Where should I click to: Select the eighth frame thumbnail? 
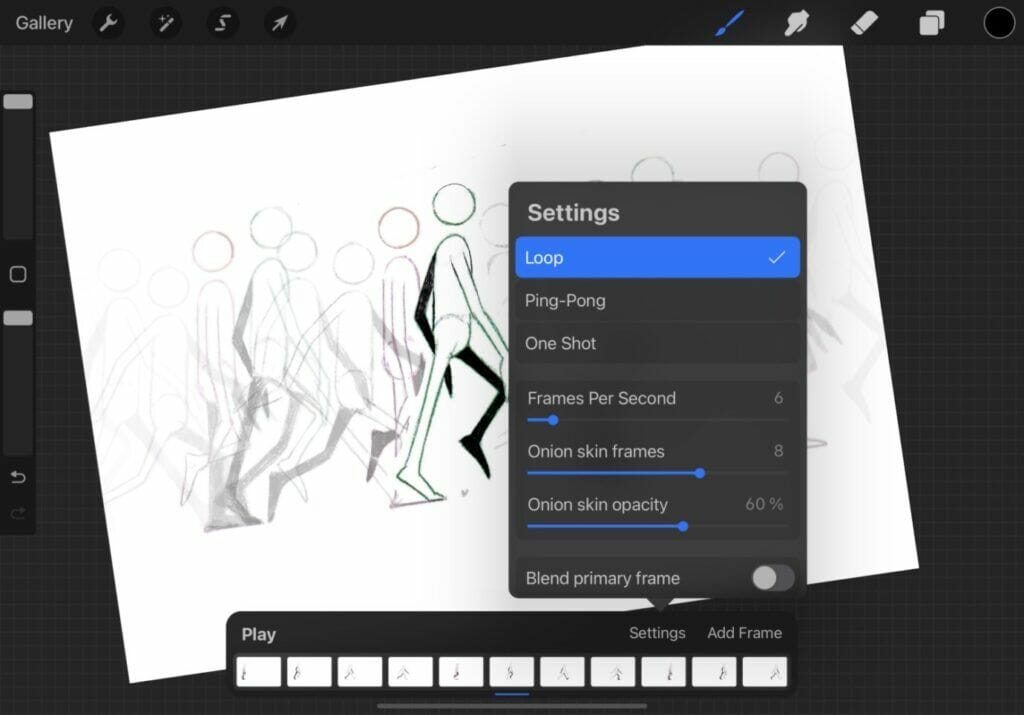click(x=613, y=672)
